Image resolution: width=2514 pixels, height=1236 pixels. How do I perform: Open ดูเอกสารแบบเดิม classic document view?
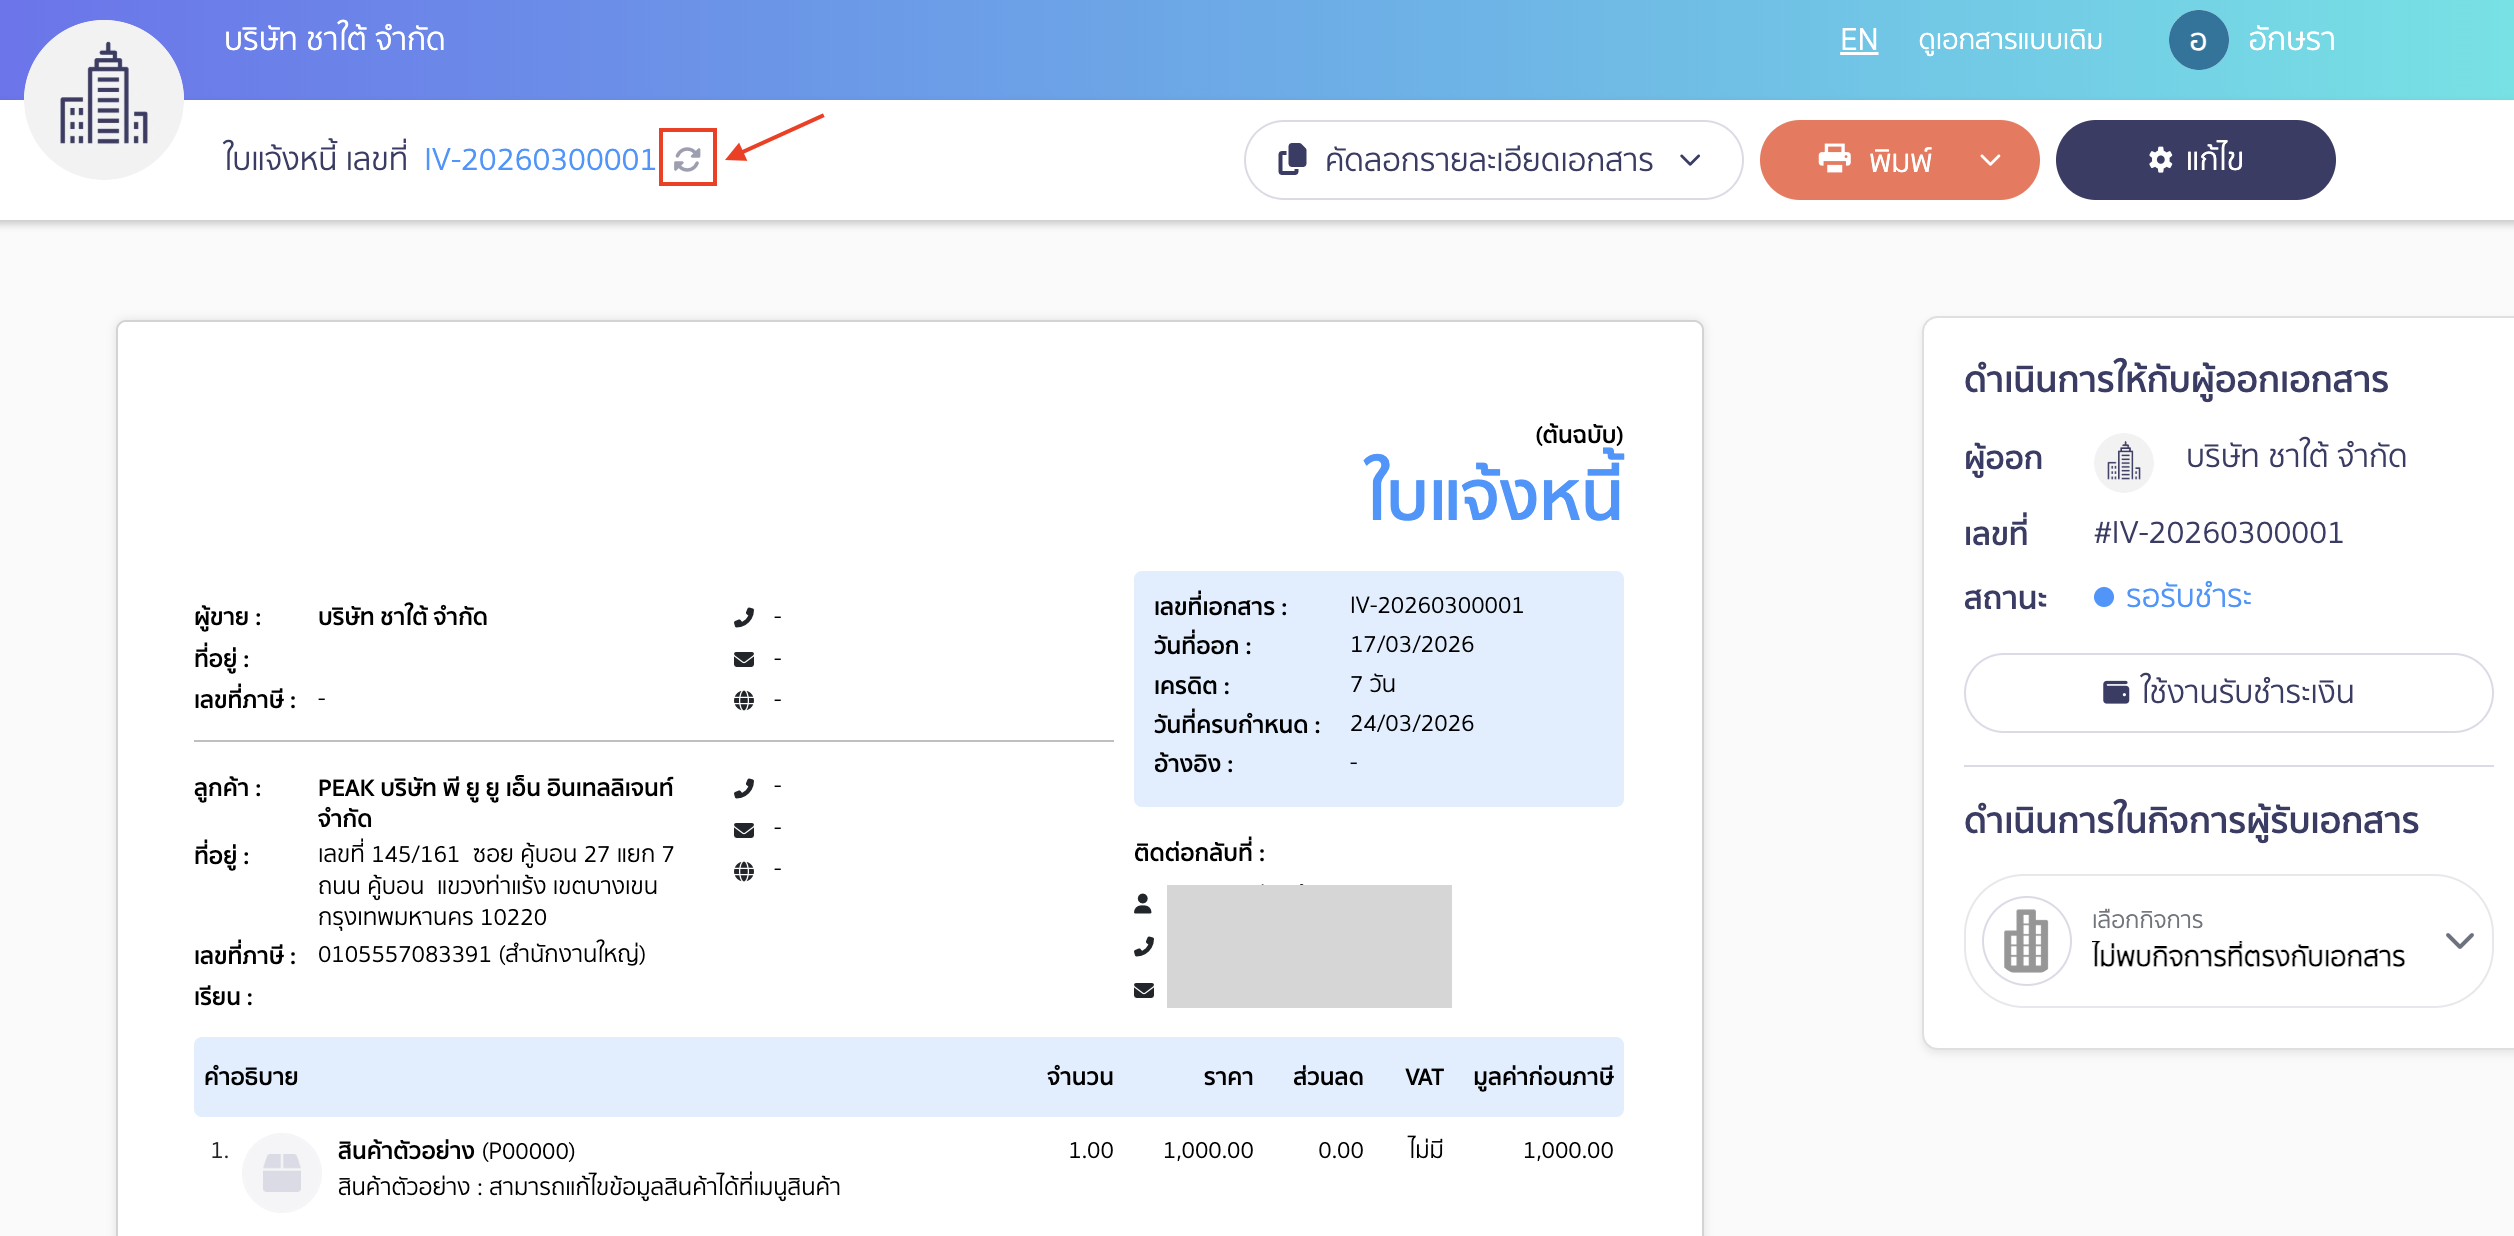2010,40
